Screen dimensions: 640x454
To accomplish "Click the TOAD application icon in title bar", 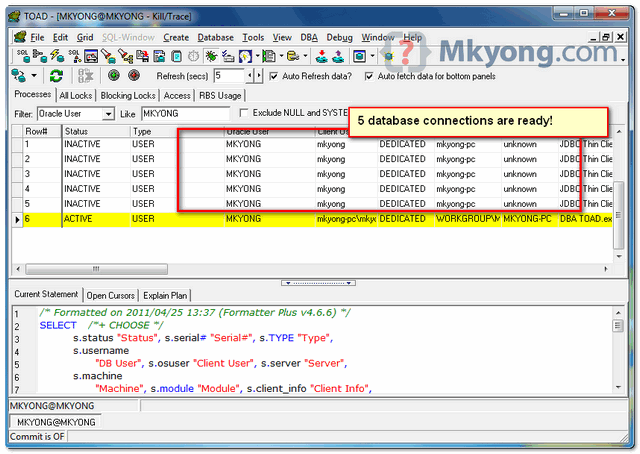I will tap(15, 17).
